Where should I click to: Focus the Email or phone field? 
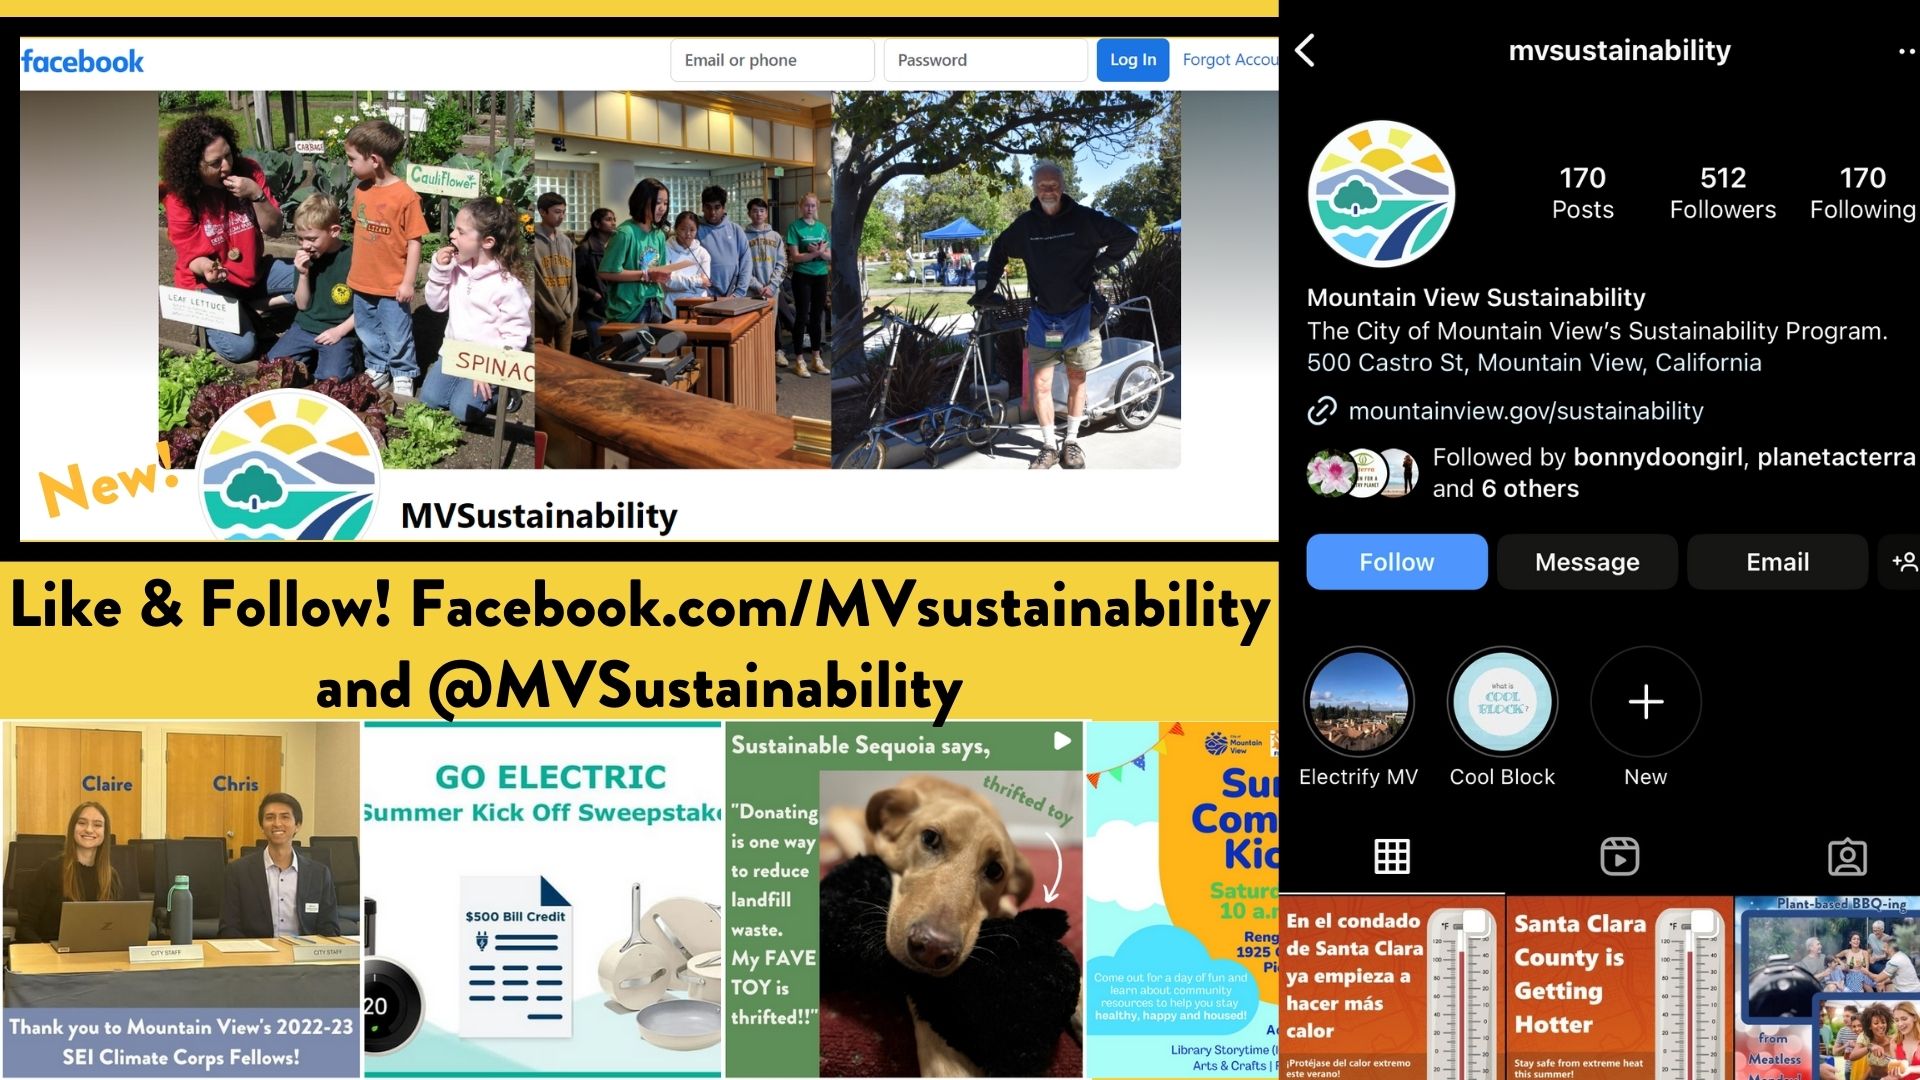[x=772, y=60]
